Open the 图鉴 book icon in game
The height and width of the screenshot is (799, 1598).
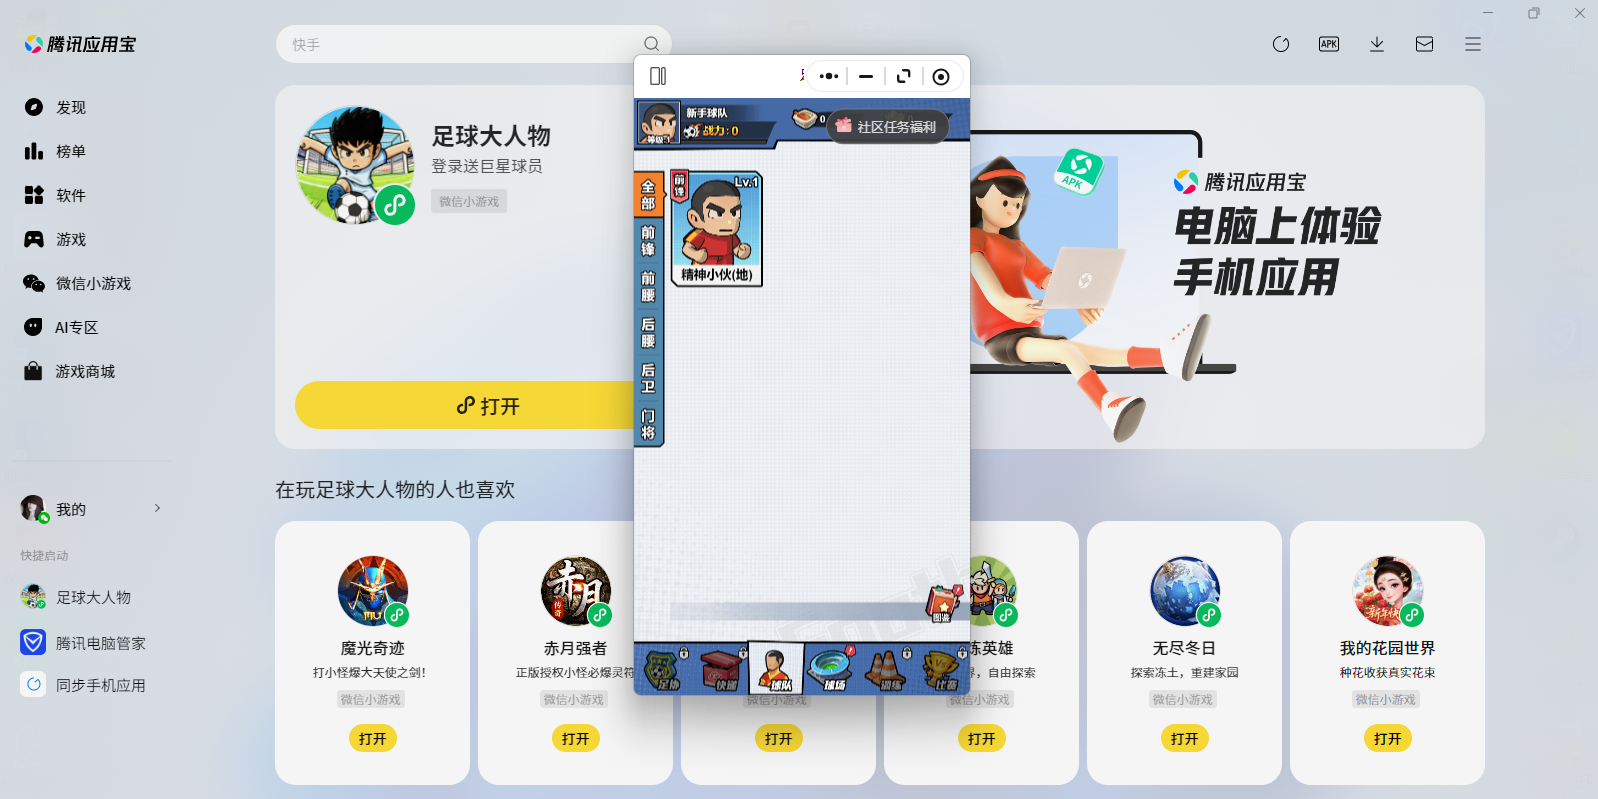[x=942, y=603]
